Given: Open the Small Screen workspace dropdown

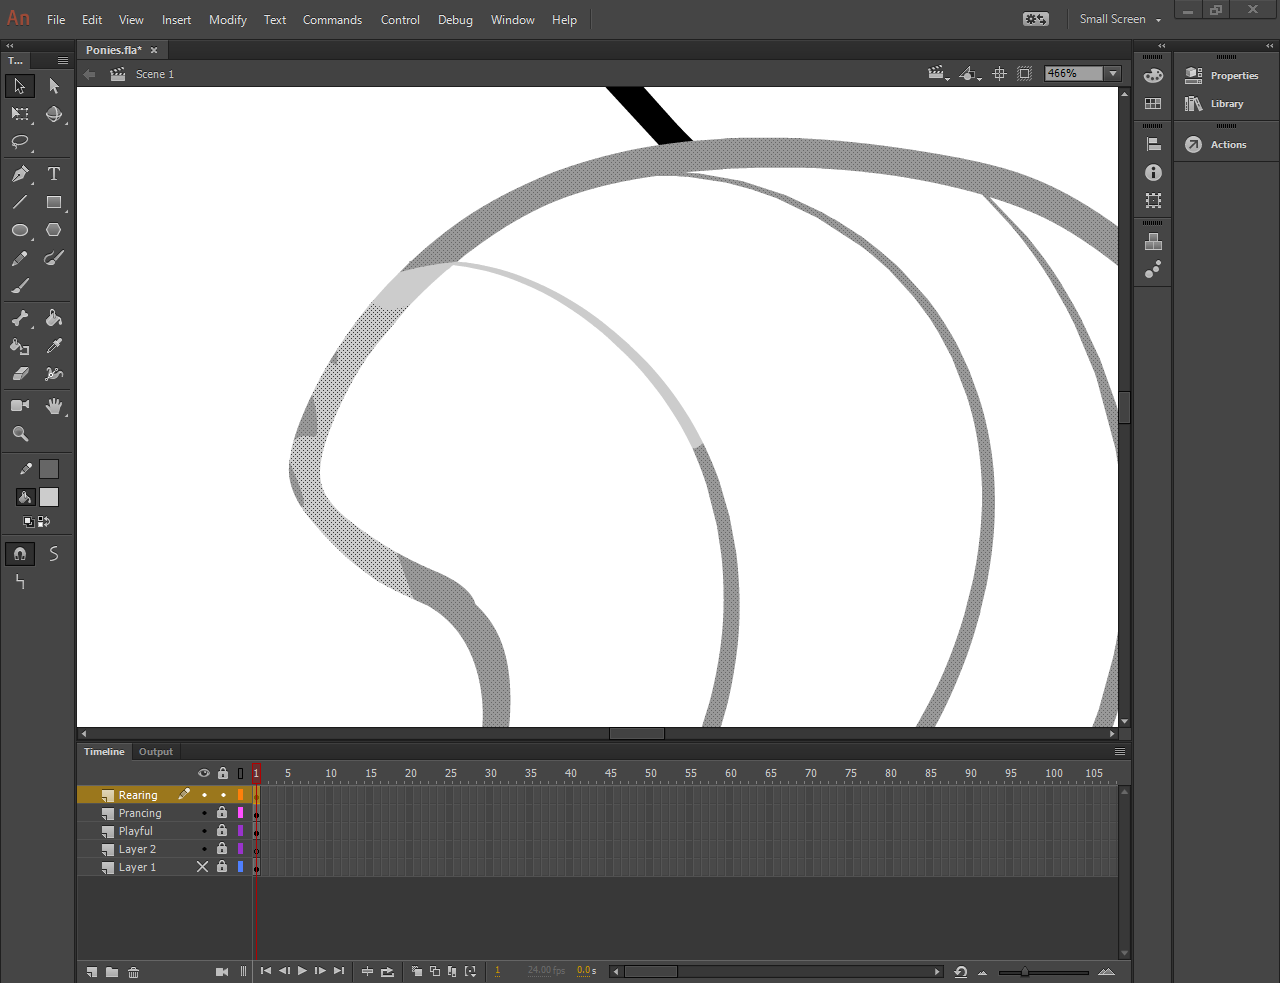Looking at the screenshot, I should point(1119,19).
